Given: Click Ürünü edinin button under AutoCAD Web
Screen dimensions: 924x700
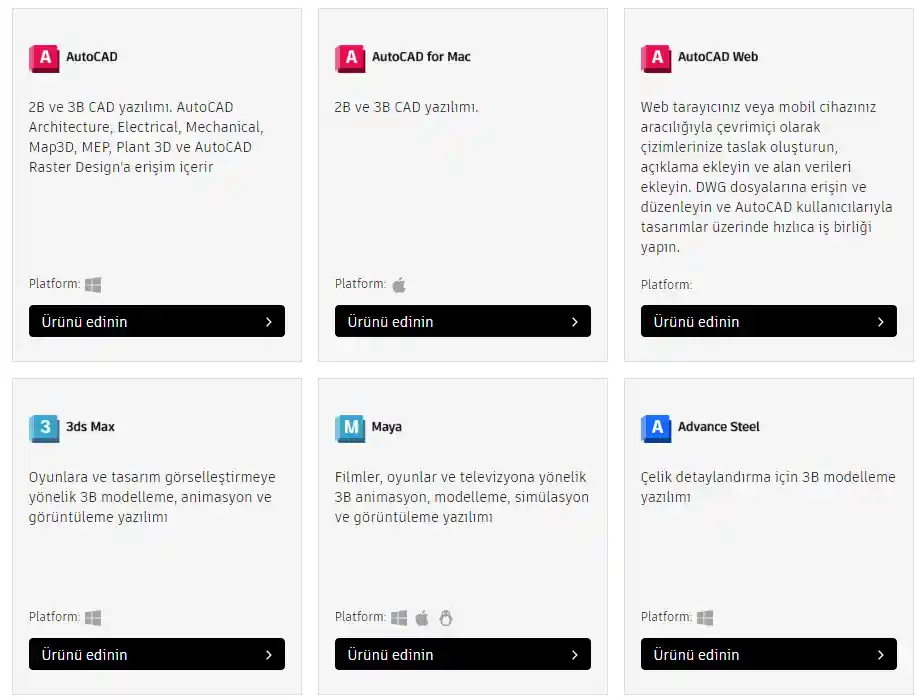Looking at the screenshot, I should [769, 321].
